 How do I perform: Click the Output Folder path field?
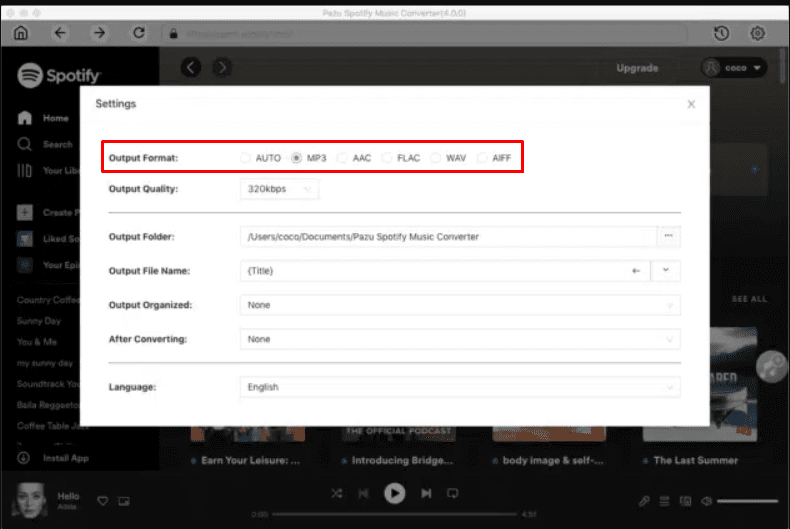[x=448, y=237]
